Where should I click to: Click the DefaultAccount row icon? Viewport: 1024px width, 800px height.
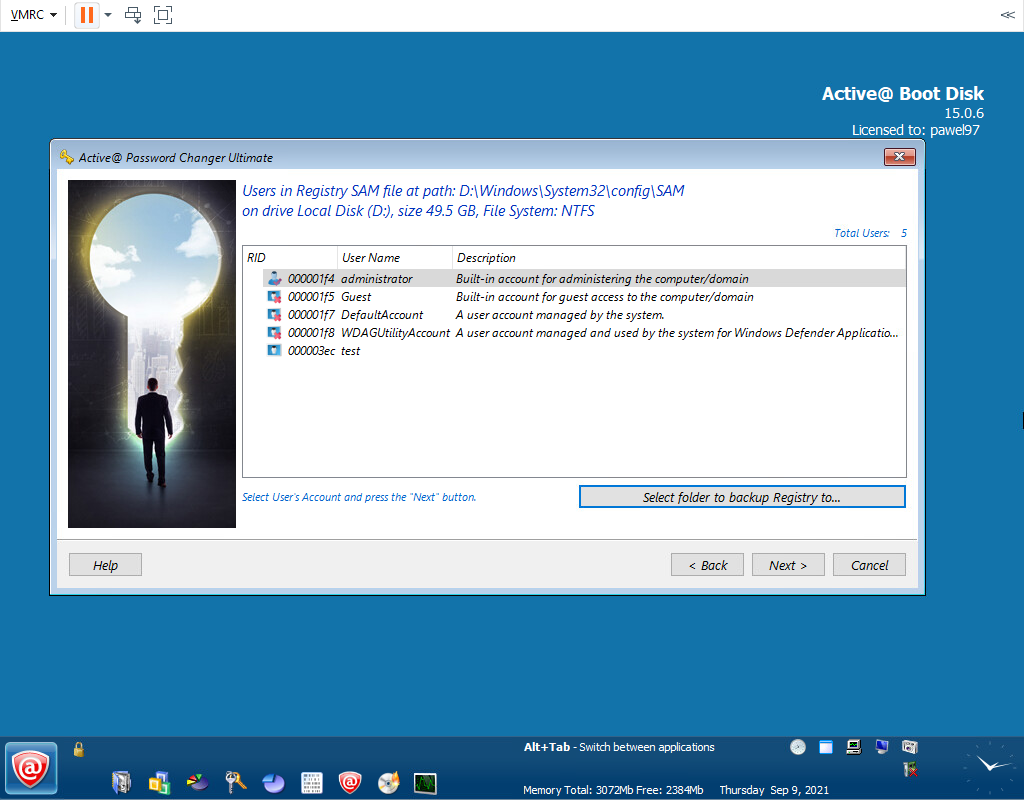point(274,315)
